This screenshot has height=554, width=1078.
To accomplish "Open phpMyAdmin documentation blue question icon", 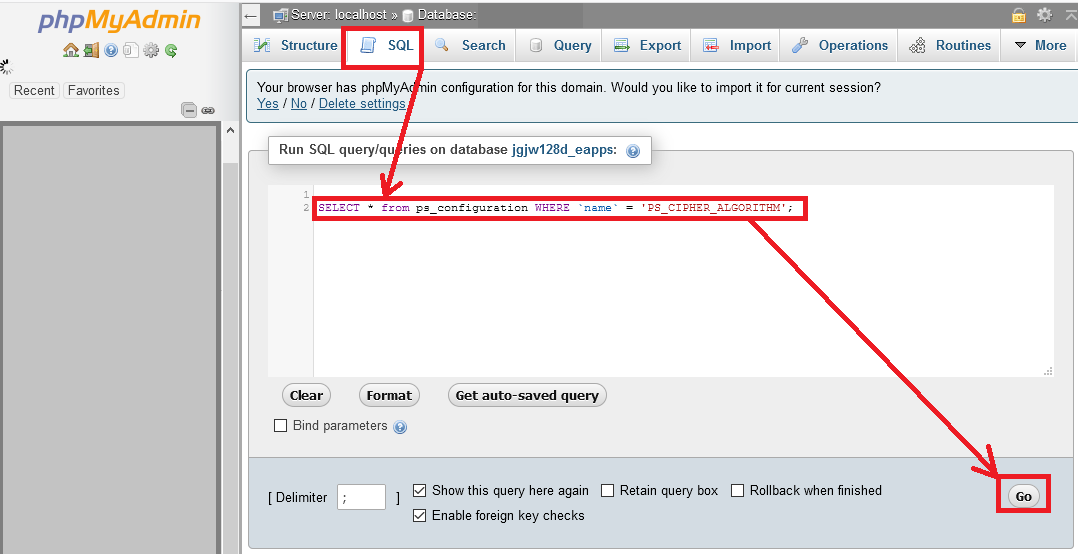I will click(111, 50).
